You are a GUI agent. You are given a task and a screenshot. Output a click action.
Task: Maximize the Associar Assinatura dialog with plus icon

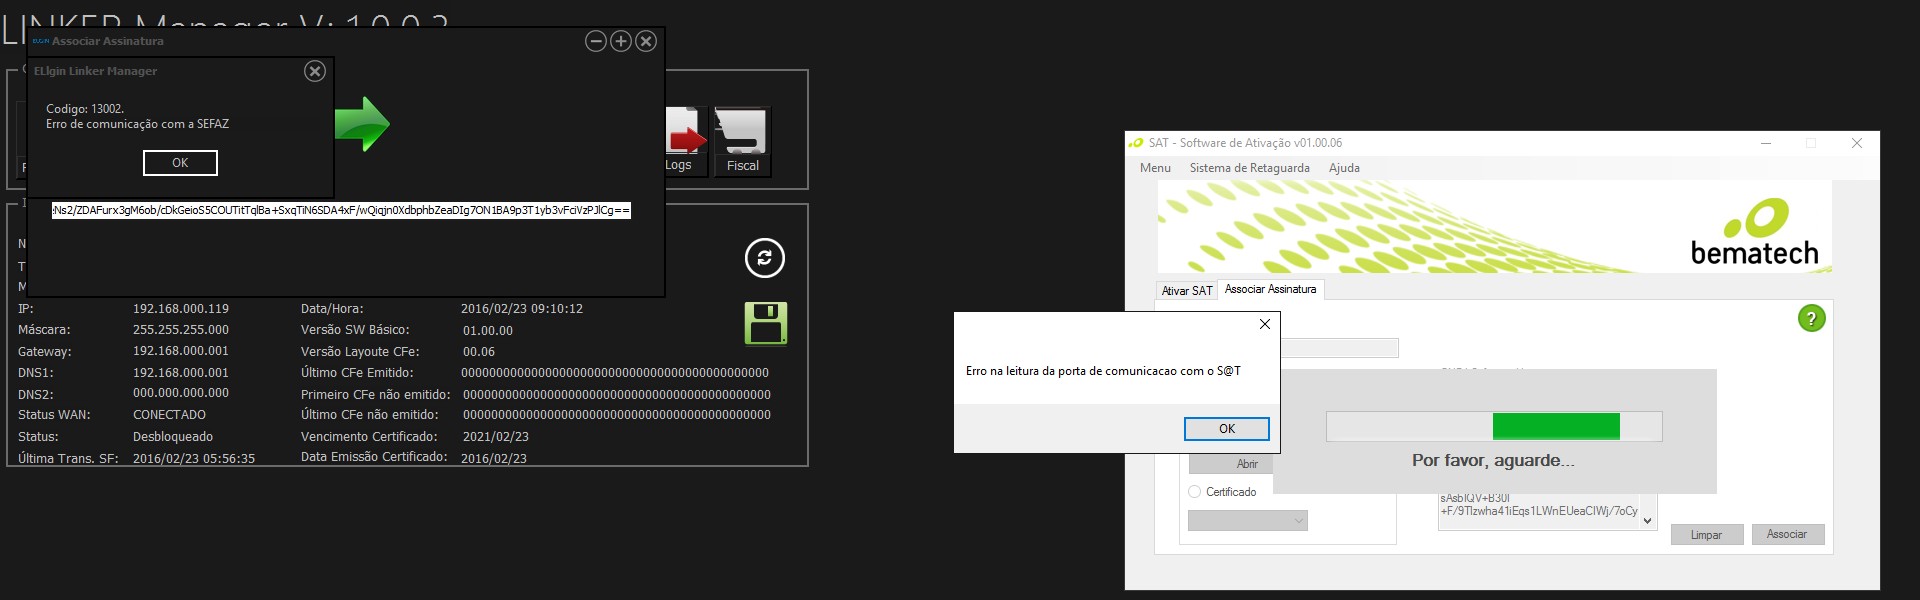point(621,41)
